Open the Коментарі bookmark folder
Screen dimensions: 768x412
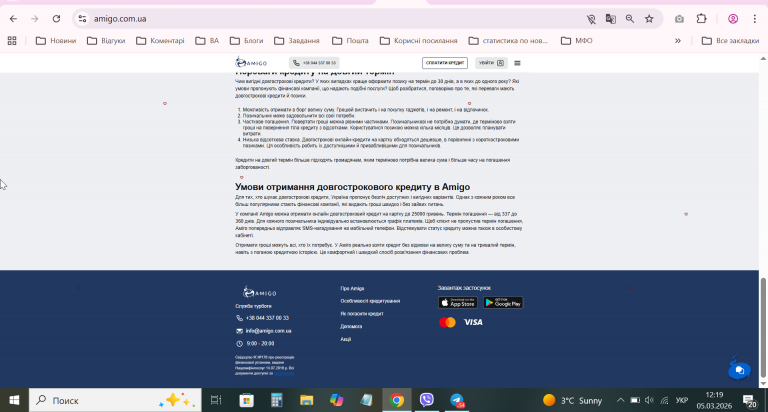pos(160,41)
